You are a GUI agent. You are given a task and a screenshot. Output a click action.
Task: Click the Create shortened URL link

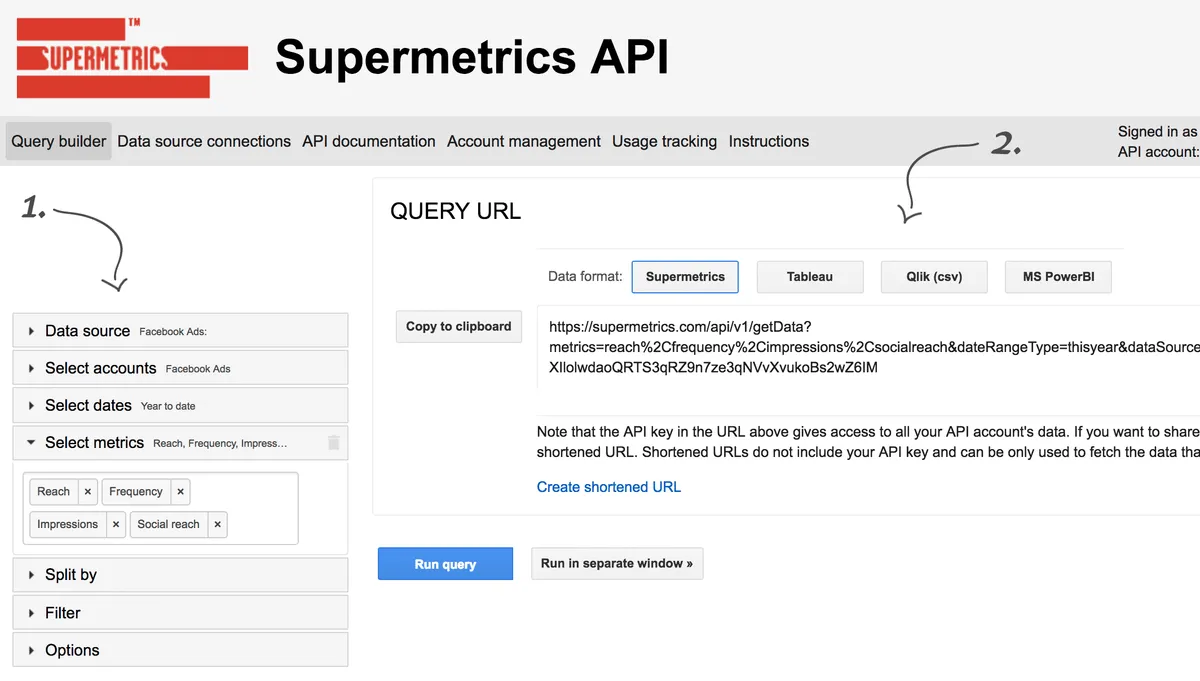(609, 487)
